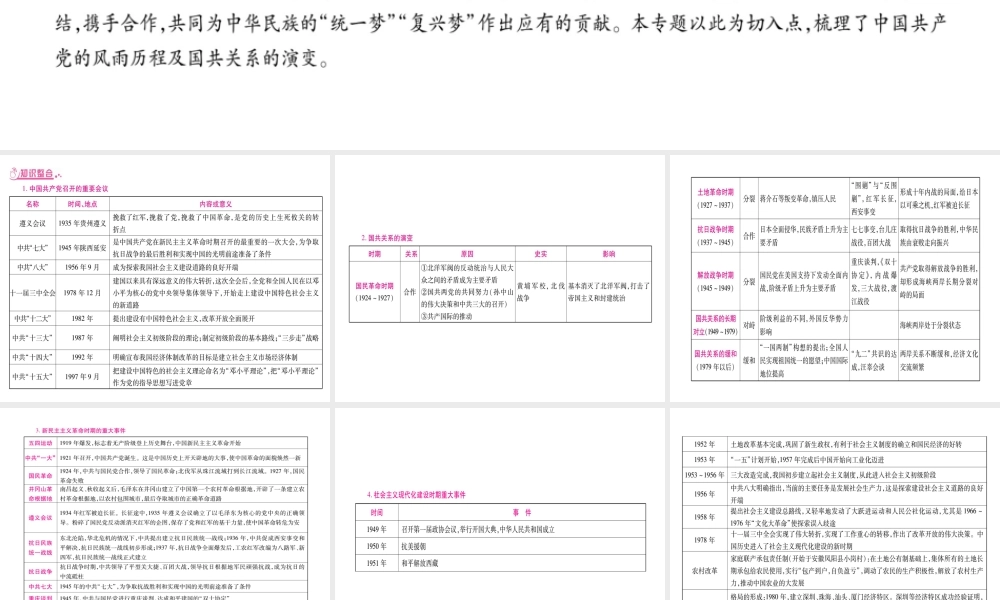Click the 解放战争时期 row label
Screen dimensions: 1000x600
(x=716, y=281)
